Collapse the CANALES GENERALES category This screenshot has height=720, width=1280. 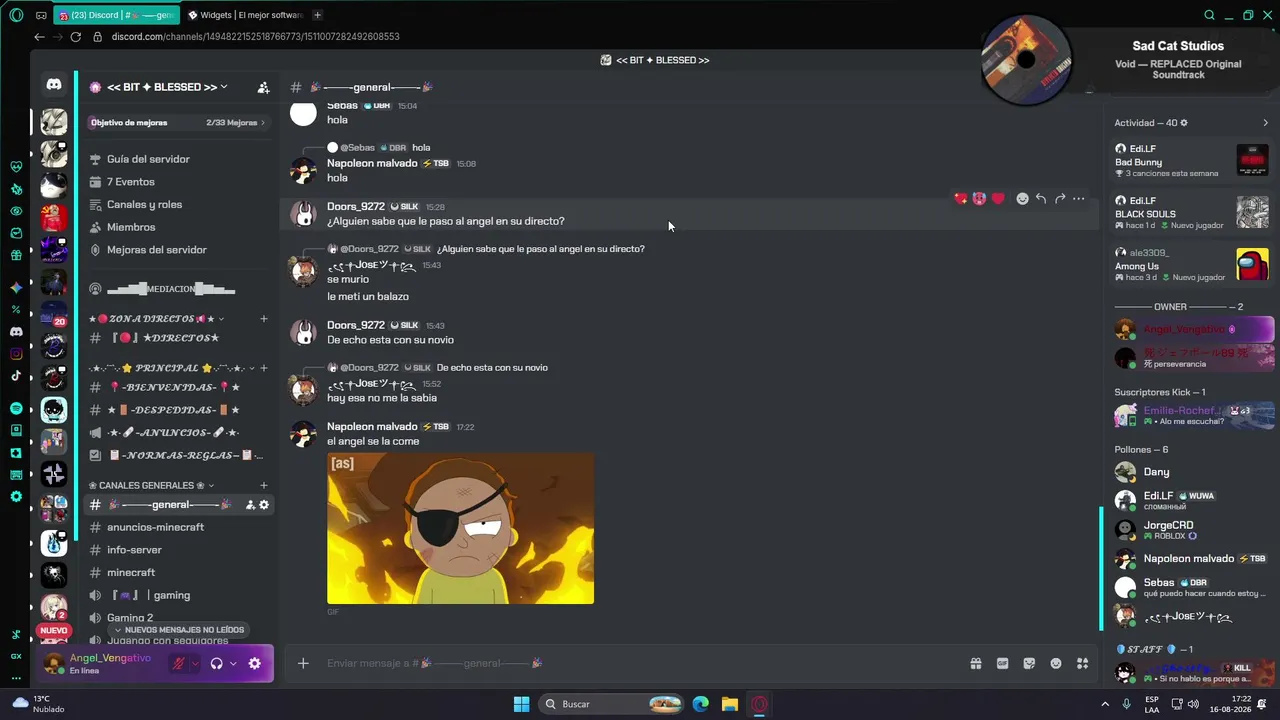click(151, 485)
